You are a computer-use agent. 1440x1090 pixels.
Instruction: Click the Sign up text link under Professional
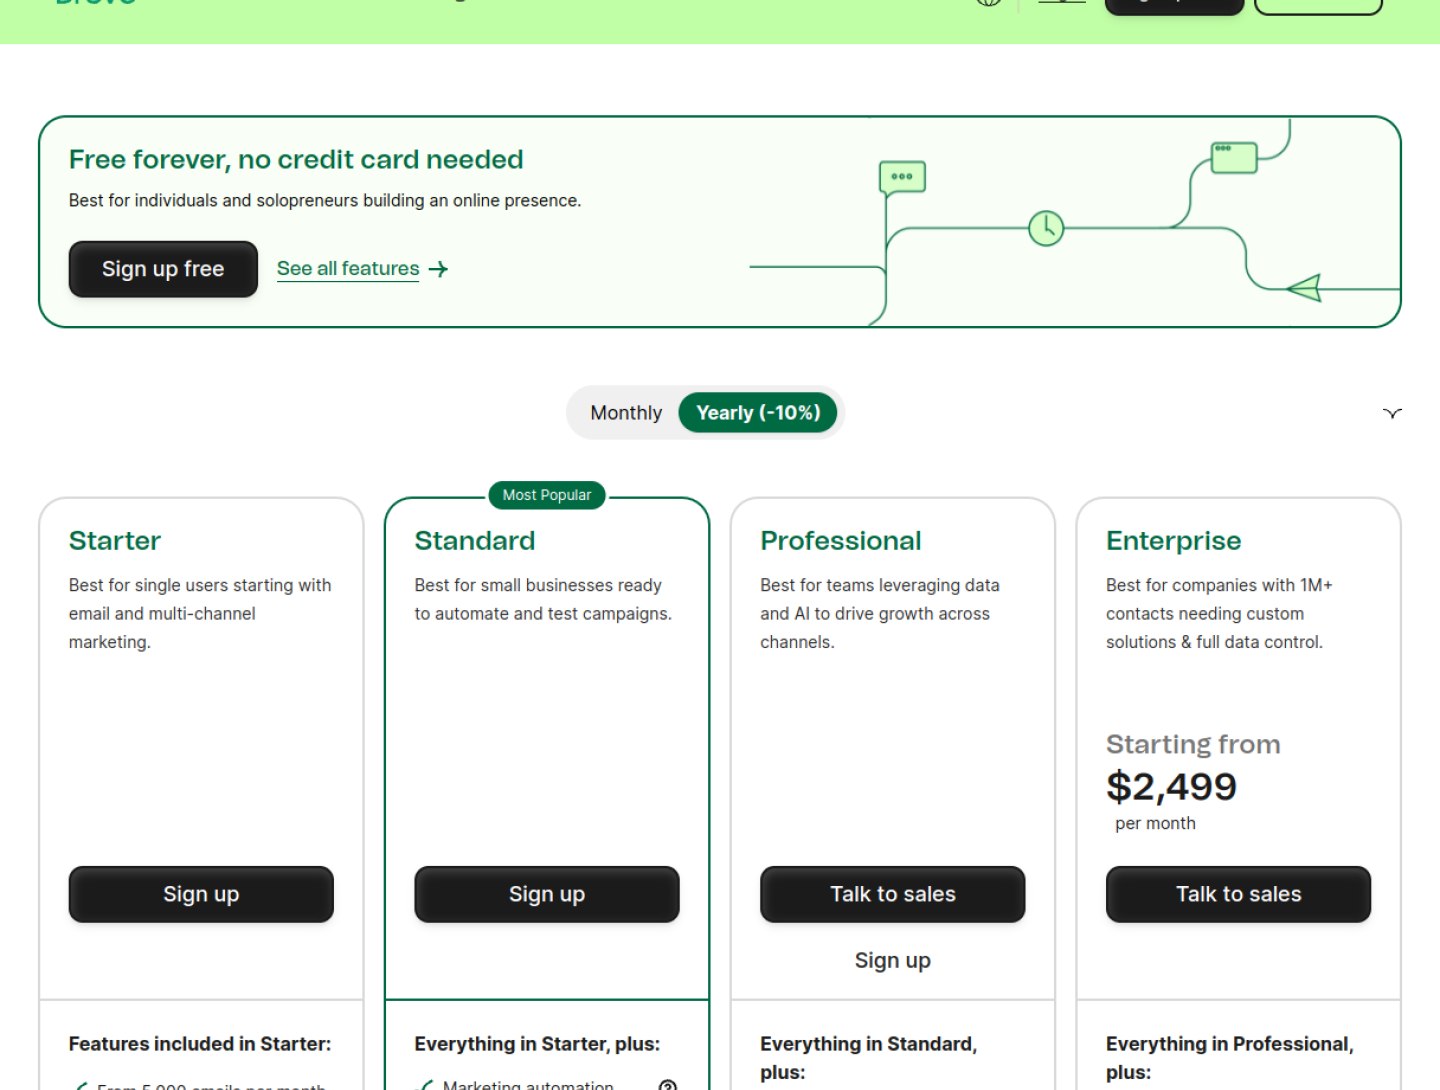[893, 961]
